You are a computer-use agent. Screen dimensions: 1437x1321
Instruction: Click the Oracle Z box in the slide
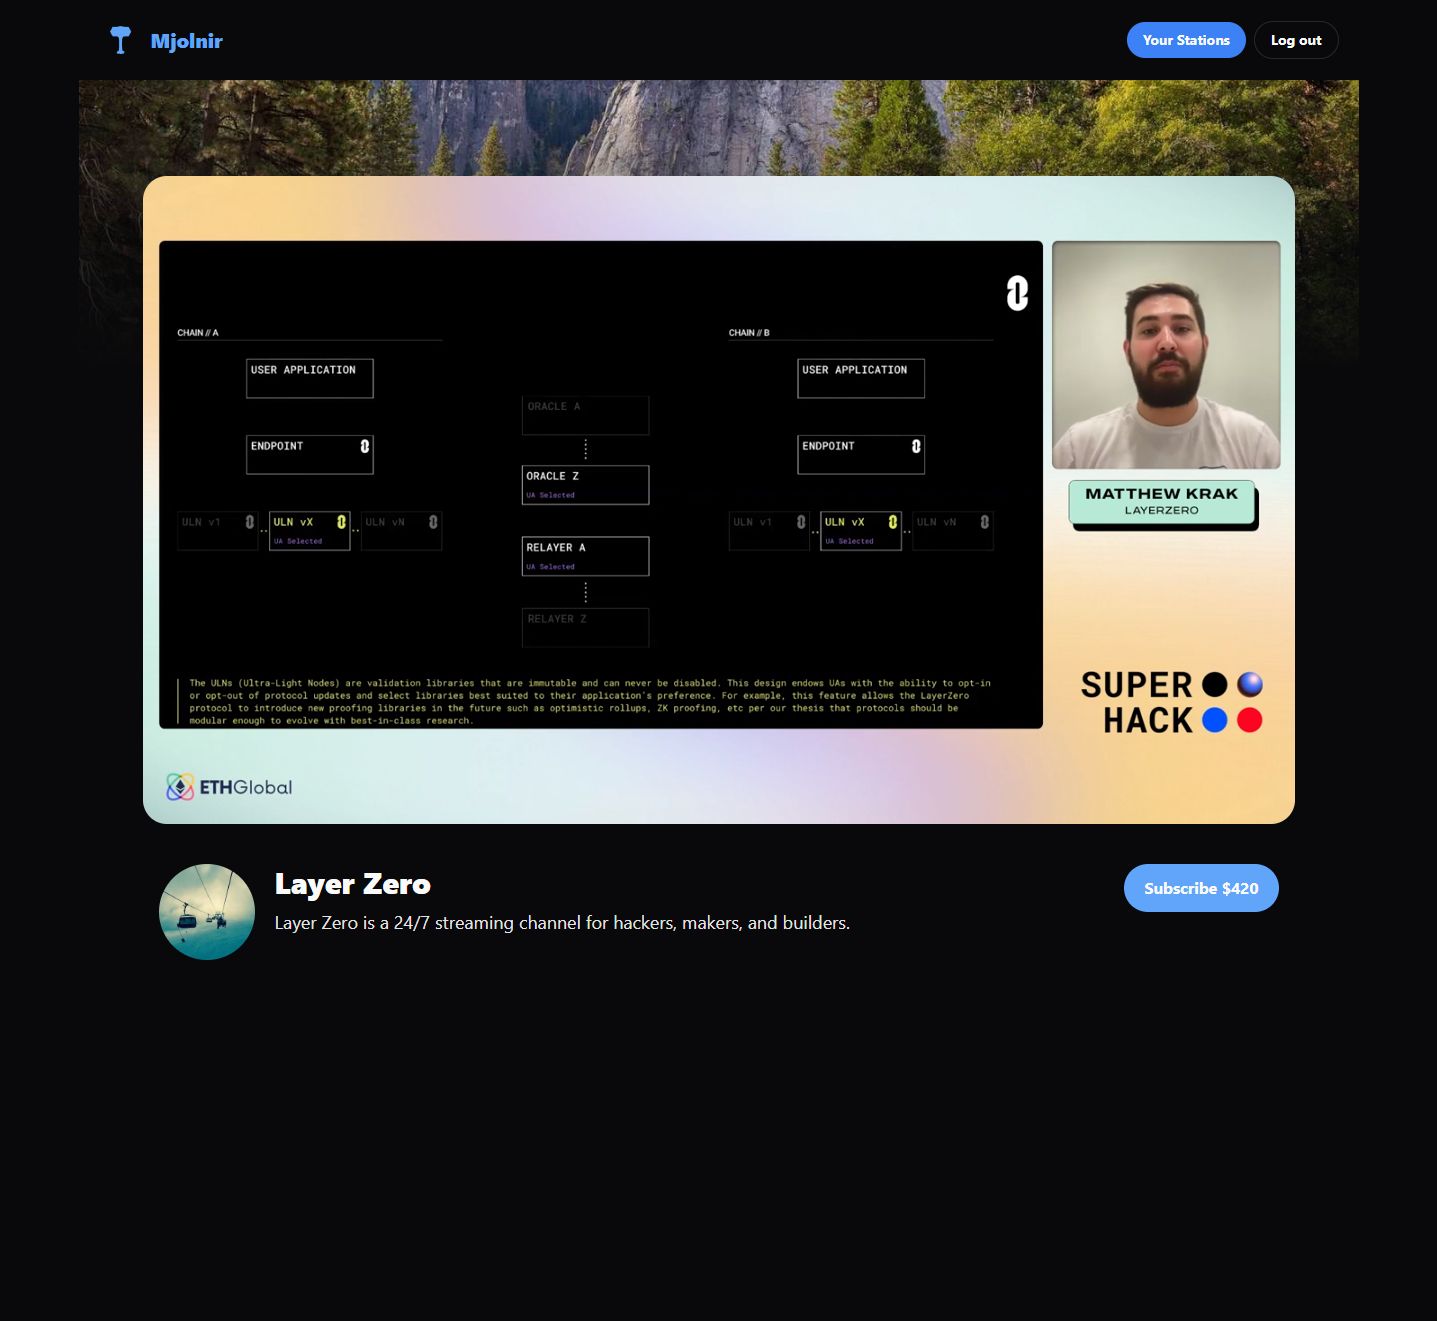(x=585, y=485)
